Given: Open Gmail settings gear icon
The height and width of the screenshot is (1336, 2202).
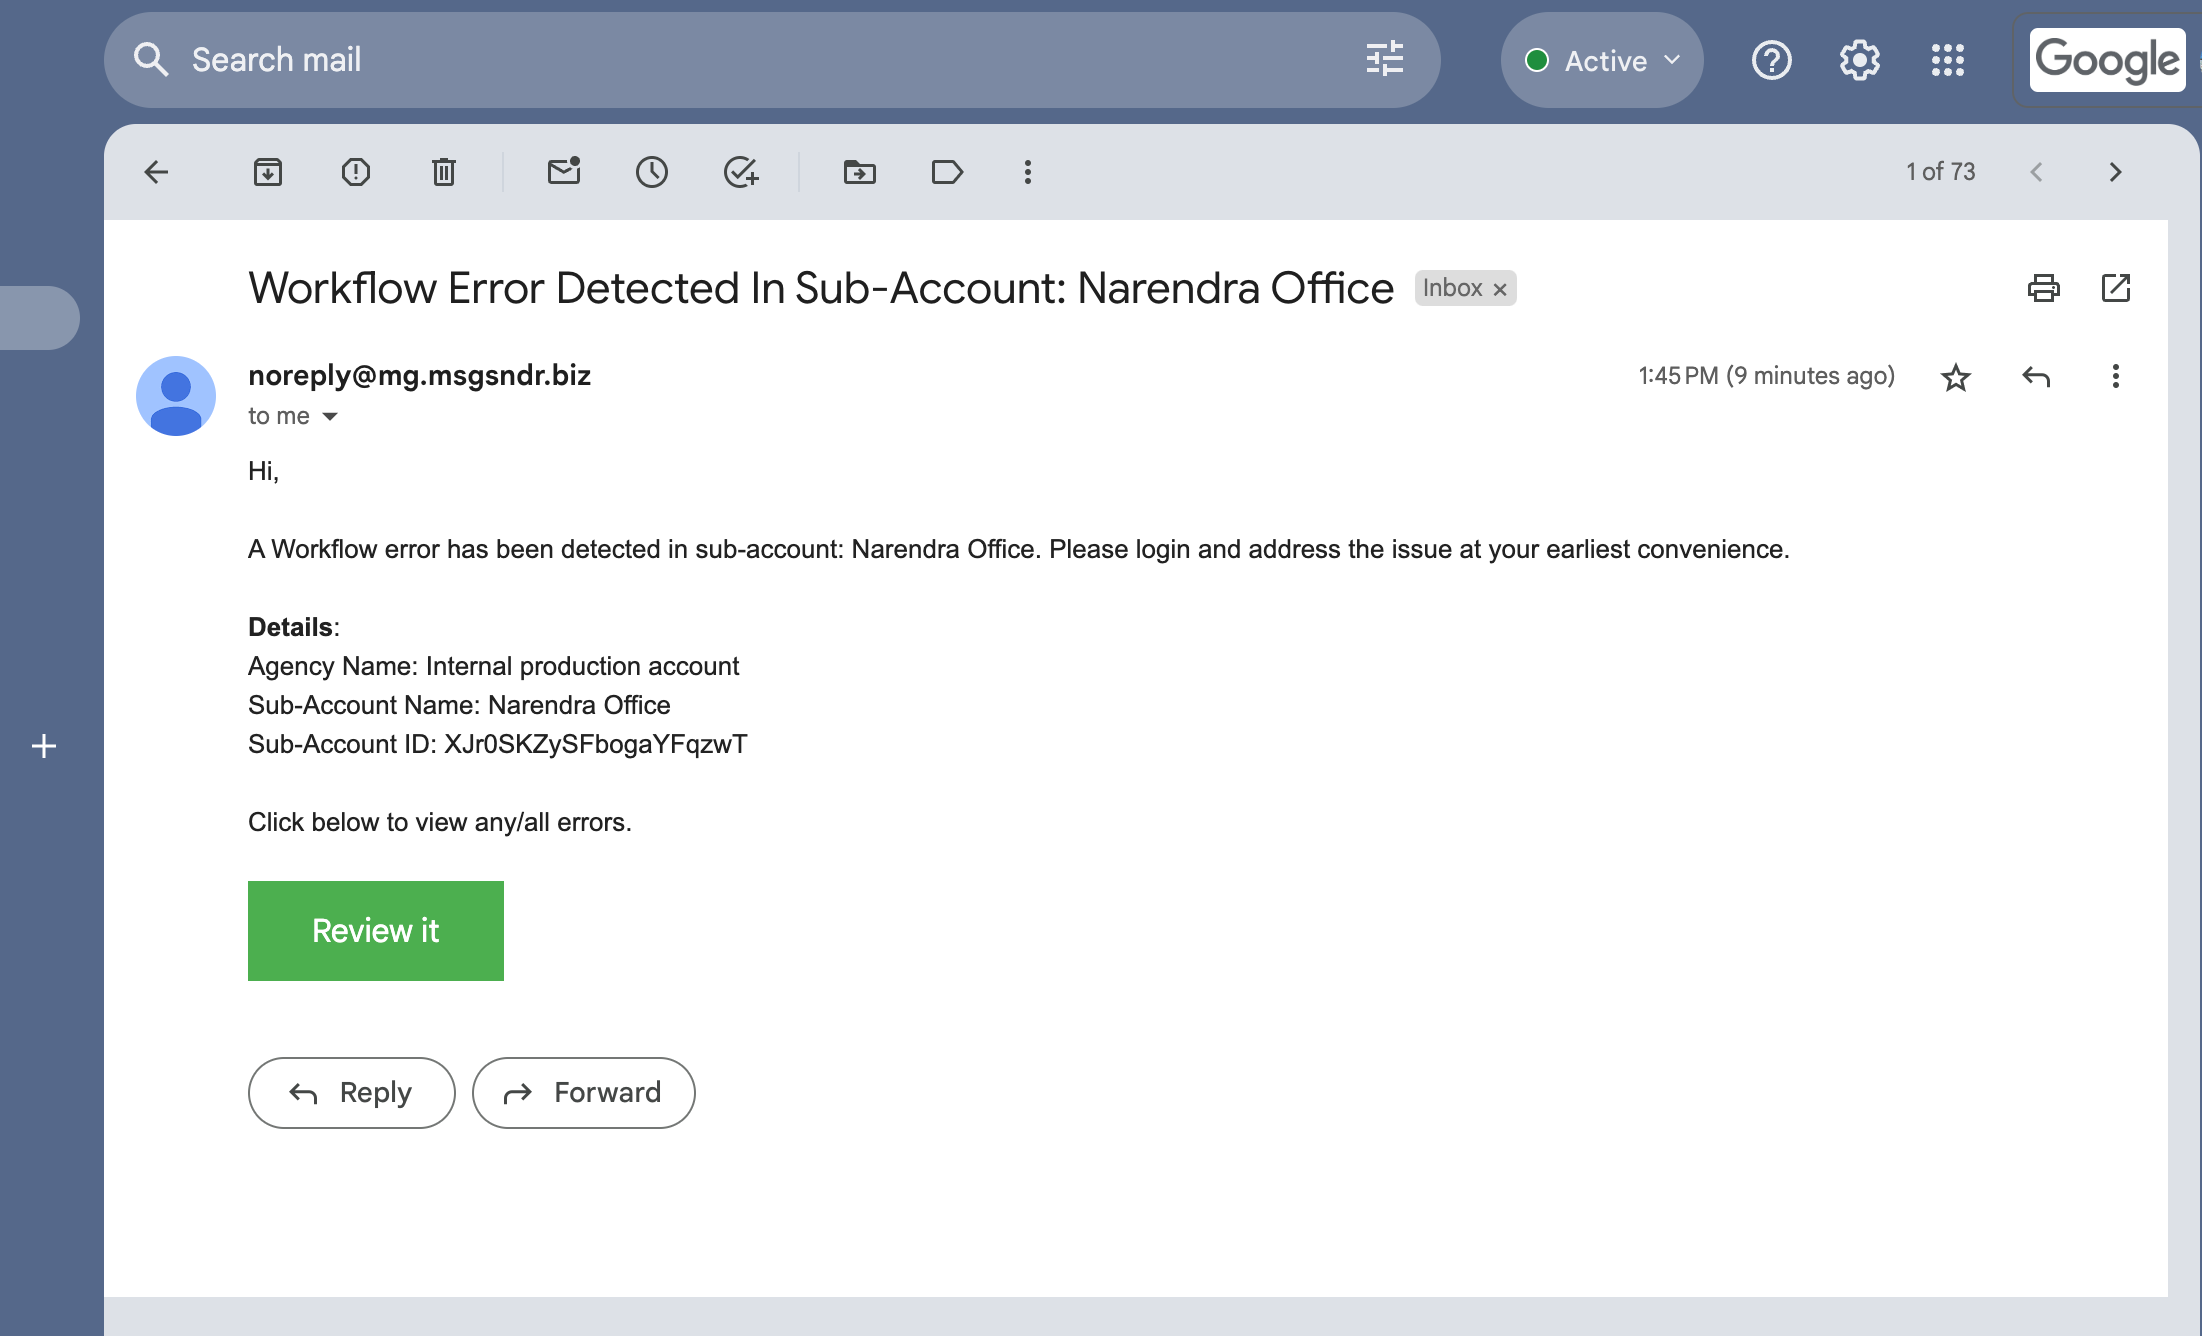Looking at the screenshot, I should (1858, 60).
